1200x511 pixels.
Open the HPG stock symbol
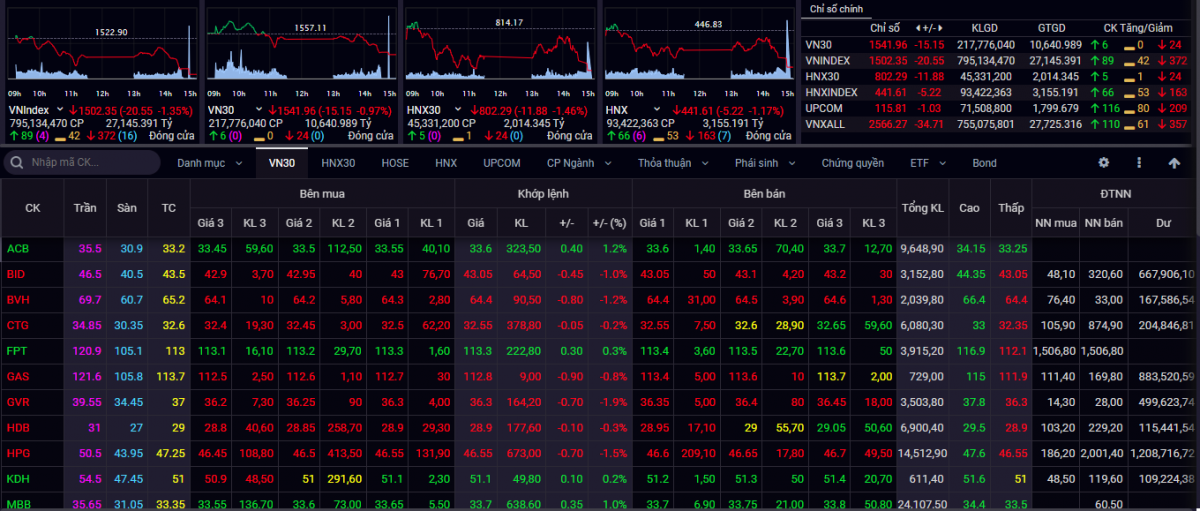(x=18, y=454)
